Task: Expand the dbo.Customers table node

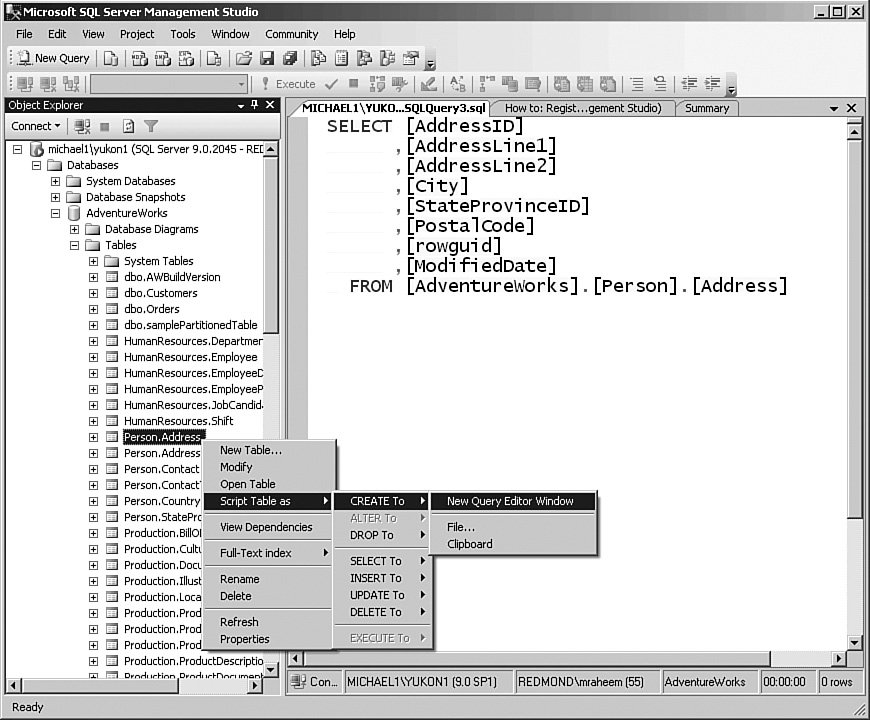Action: pos(93,293)
